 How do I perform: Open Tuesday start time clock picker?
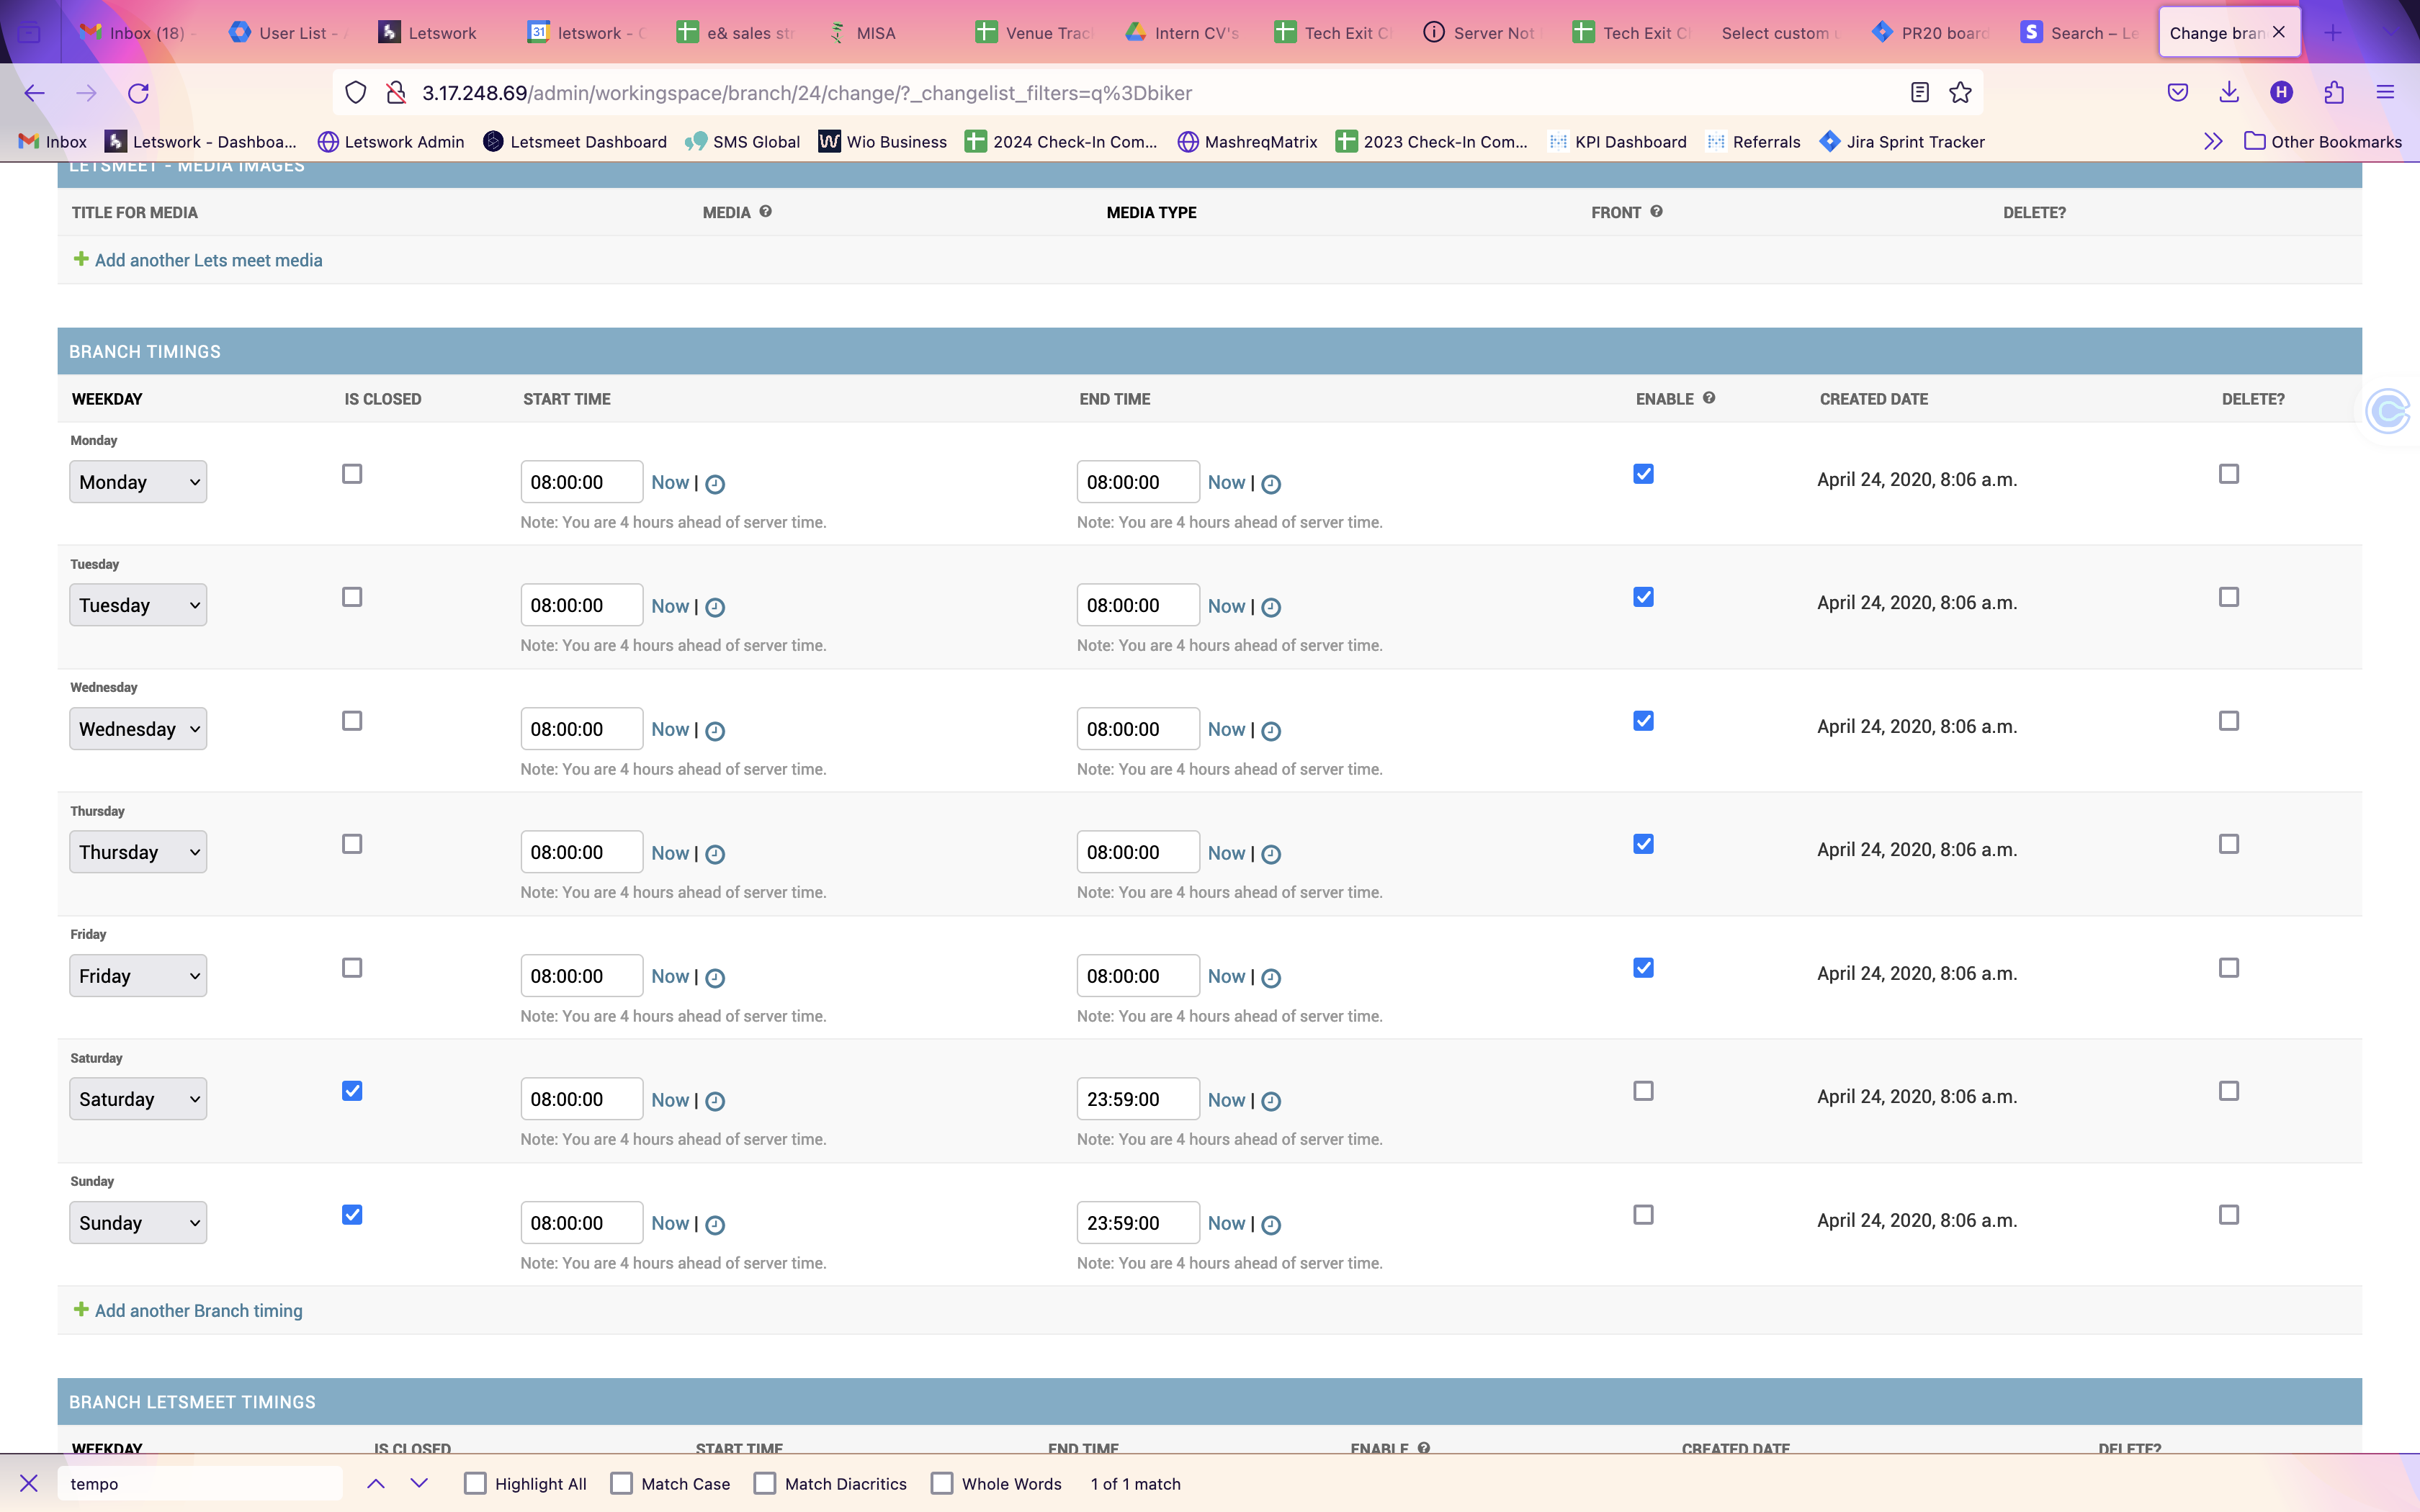click(x=715, y=607)
